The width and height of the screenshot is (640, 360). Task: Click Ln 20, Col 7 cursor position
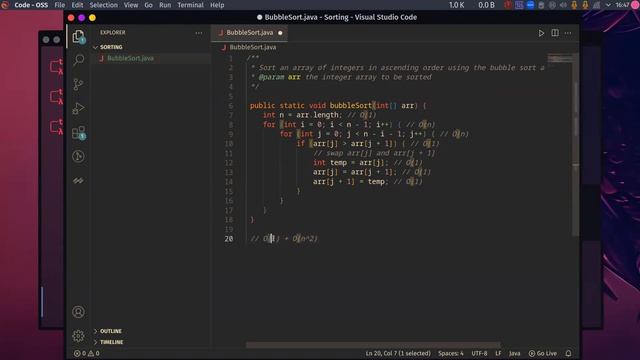tap(398, 353)
